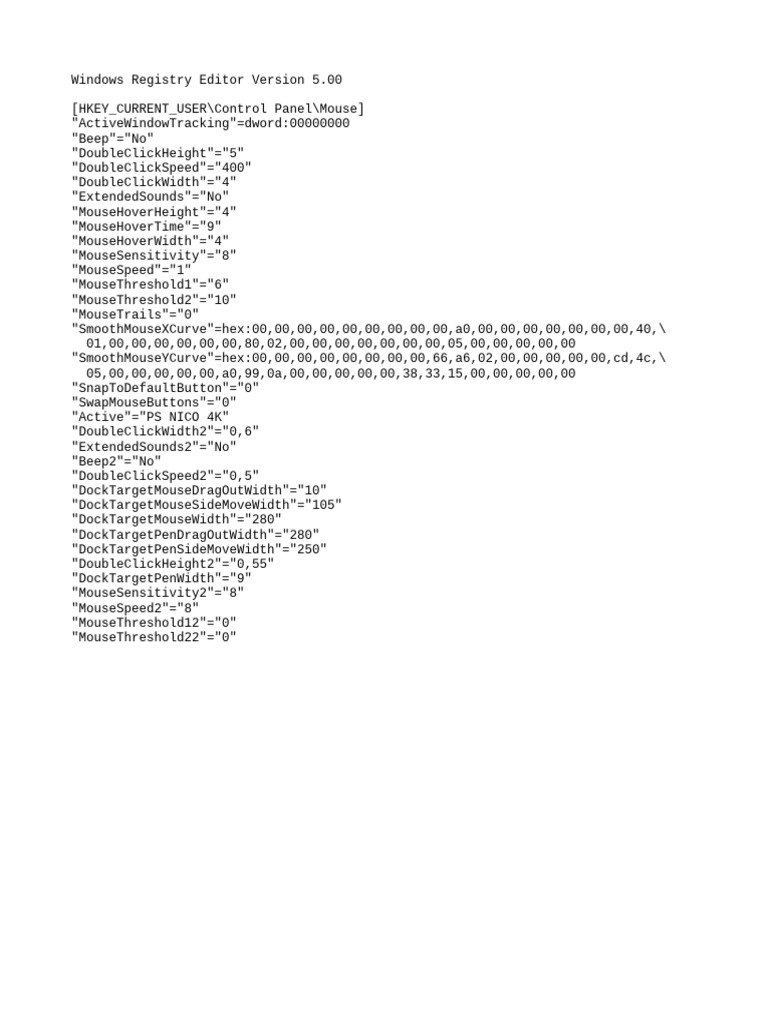Click the MouseThreshold2 "10" line
Image resolution: width=768 pixels, height=1024 pixels.
[153, 300]
